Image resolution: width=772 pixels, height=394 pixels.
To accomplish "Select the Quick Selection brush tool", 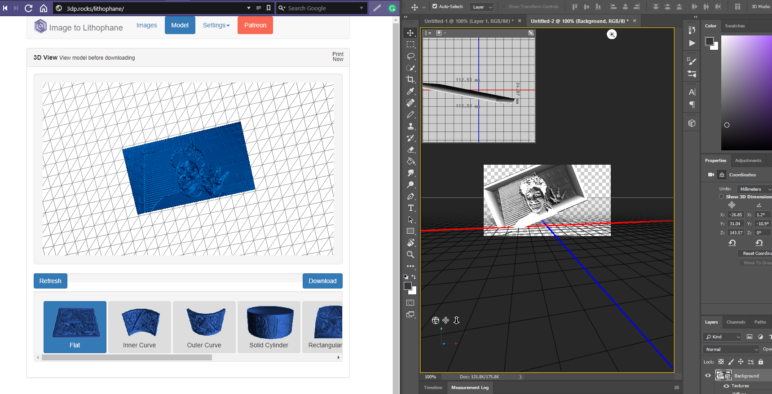I will point(410,68).
